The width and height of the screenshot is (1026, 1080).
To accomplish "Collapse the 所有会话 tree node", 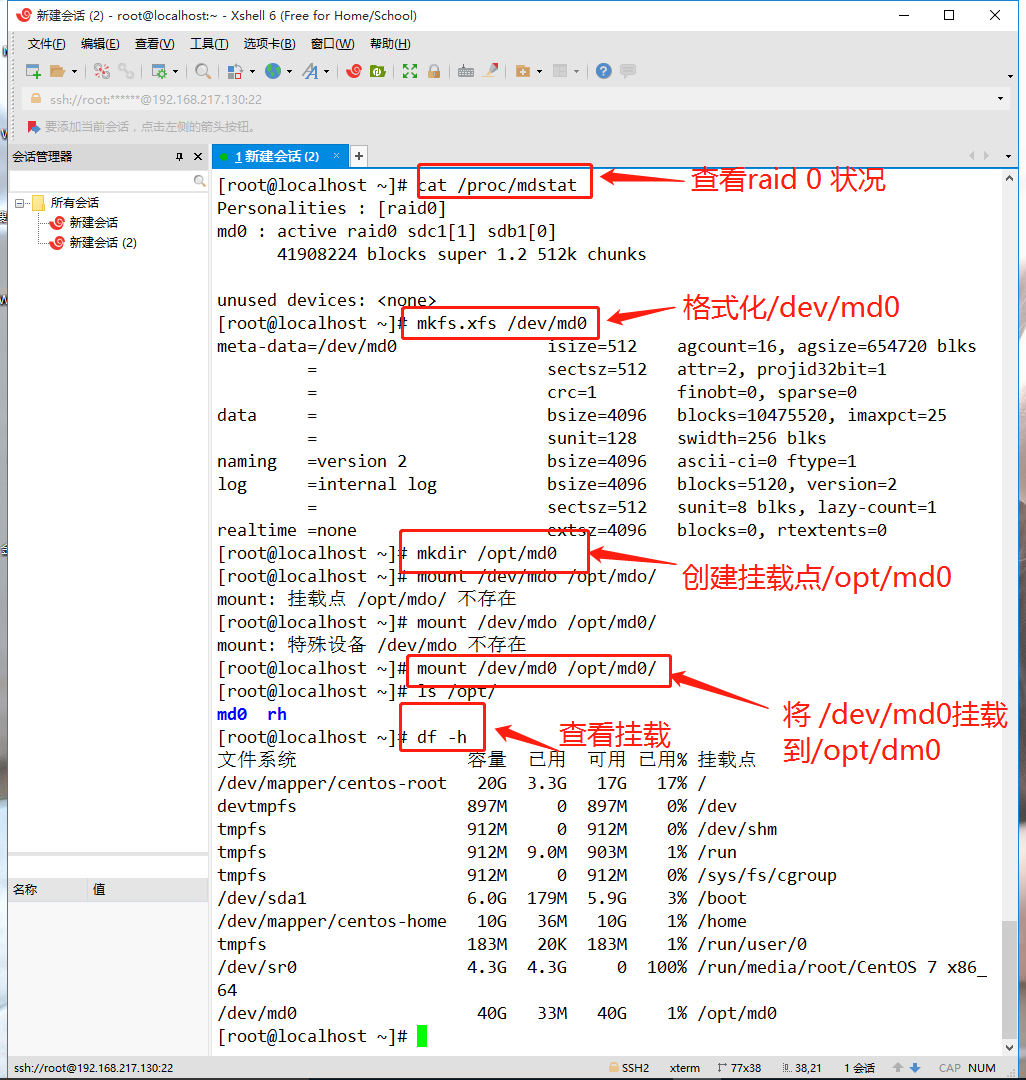I will 19,202.
